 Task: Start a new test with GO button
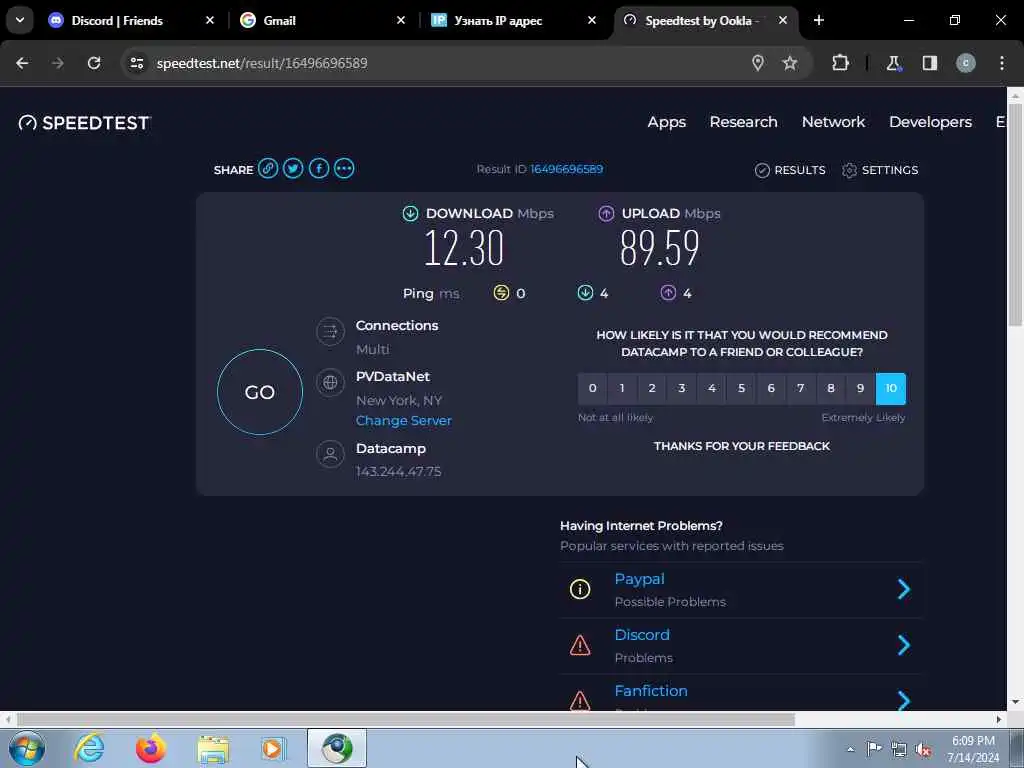pos(260,392)
